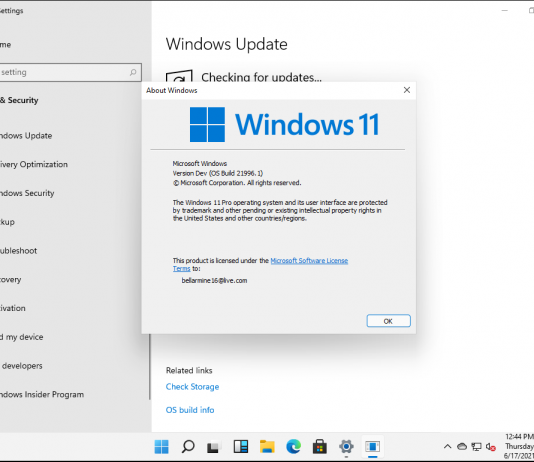Open Microsoft Software License Terms link
Image resolution: width=534 pixels, height=462 pixels.
pyautogui.click(x=309, y=261)
